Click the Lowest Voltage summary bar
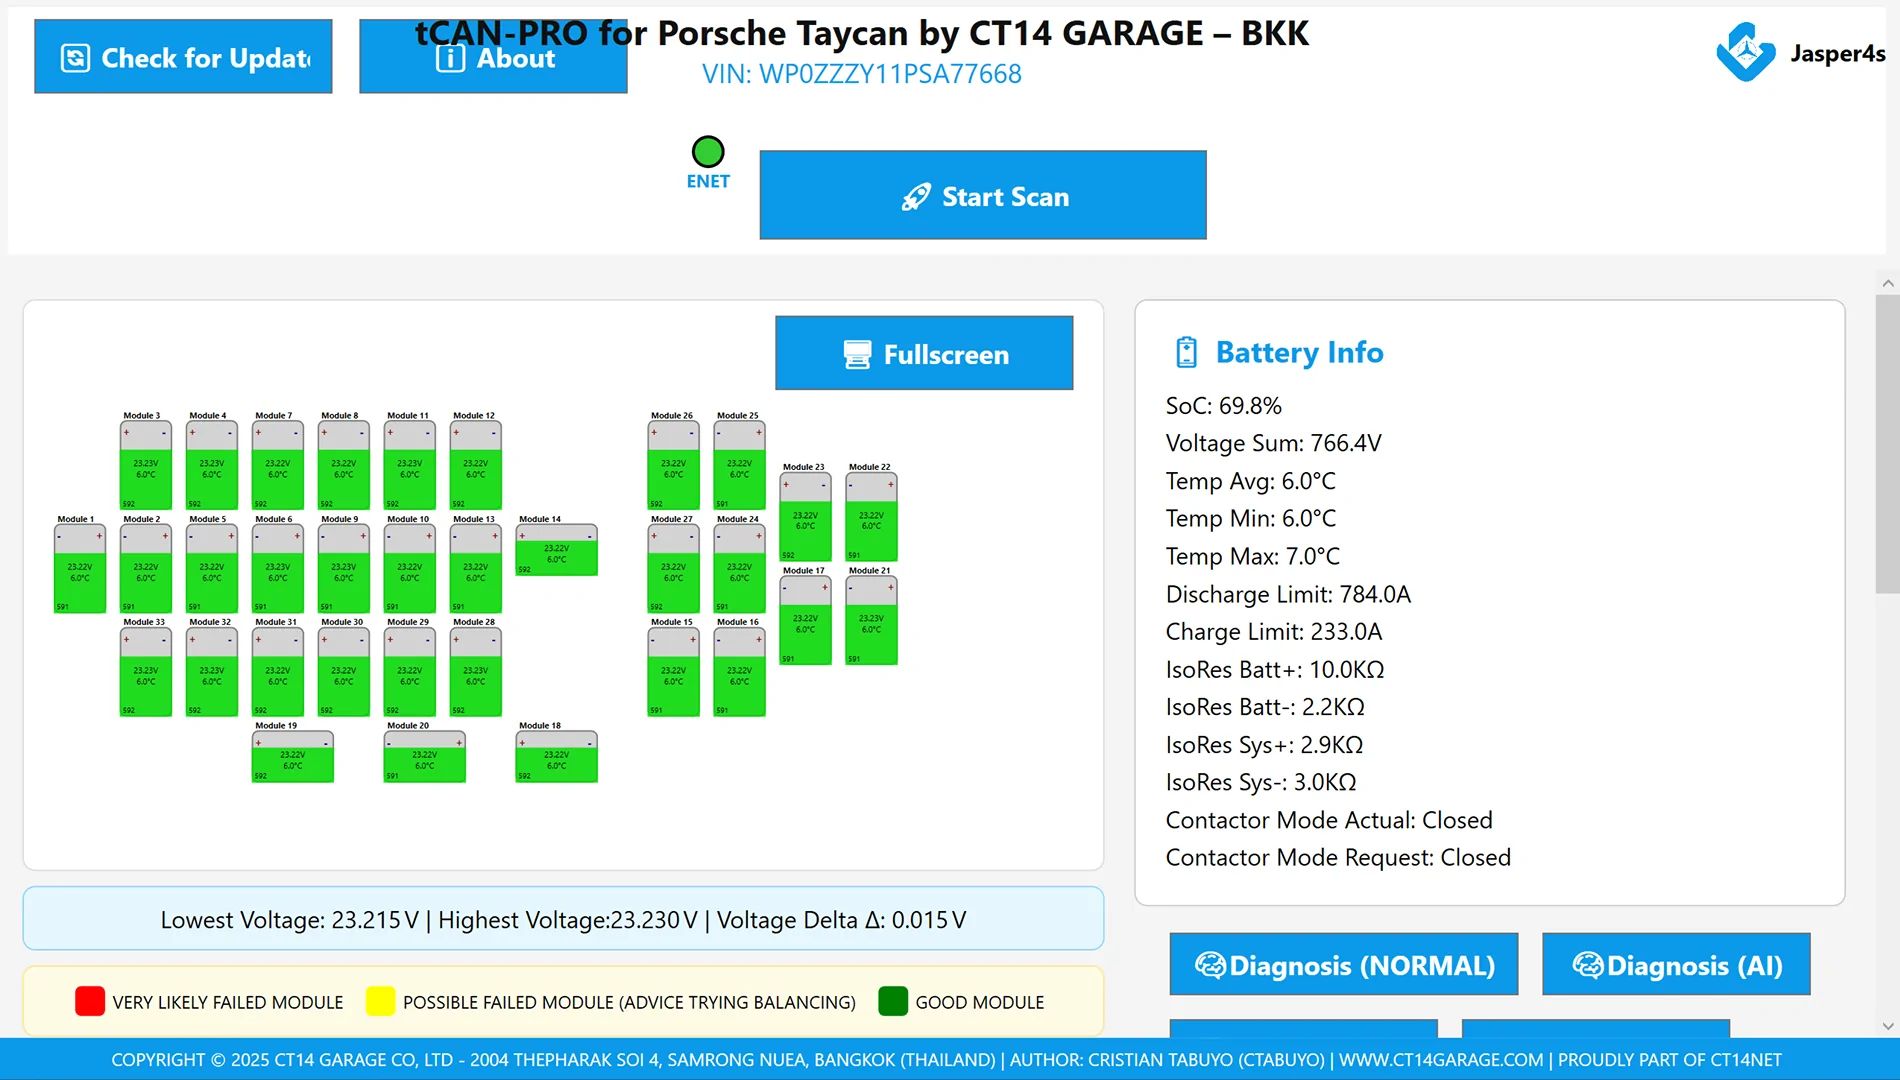 (x=563, y=919)
